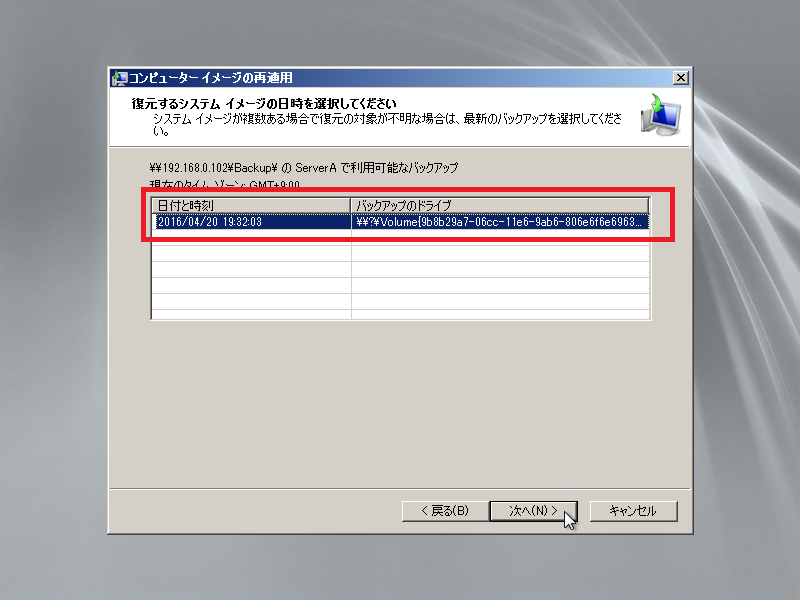The width and height of the screenshot is (800, 600).
Task: Sort by the バックアップのドライブ column header
Action: [x=500, y=205]
